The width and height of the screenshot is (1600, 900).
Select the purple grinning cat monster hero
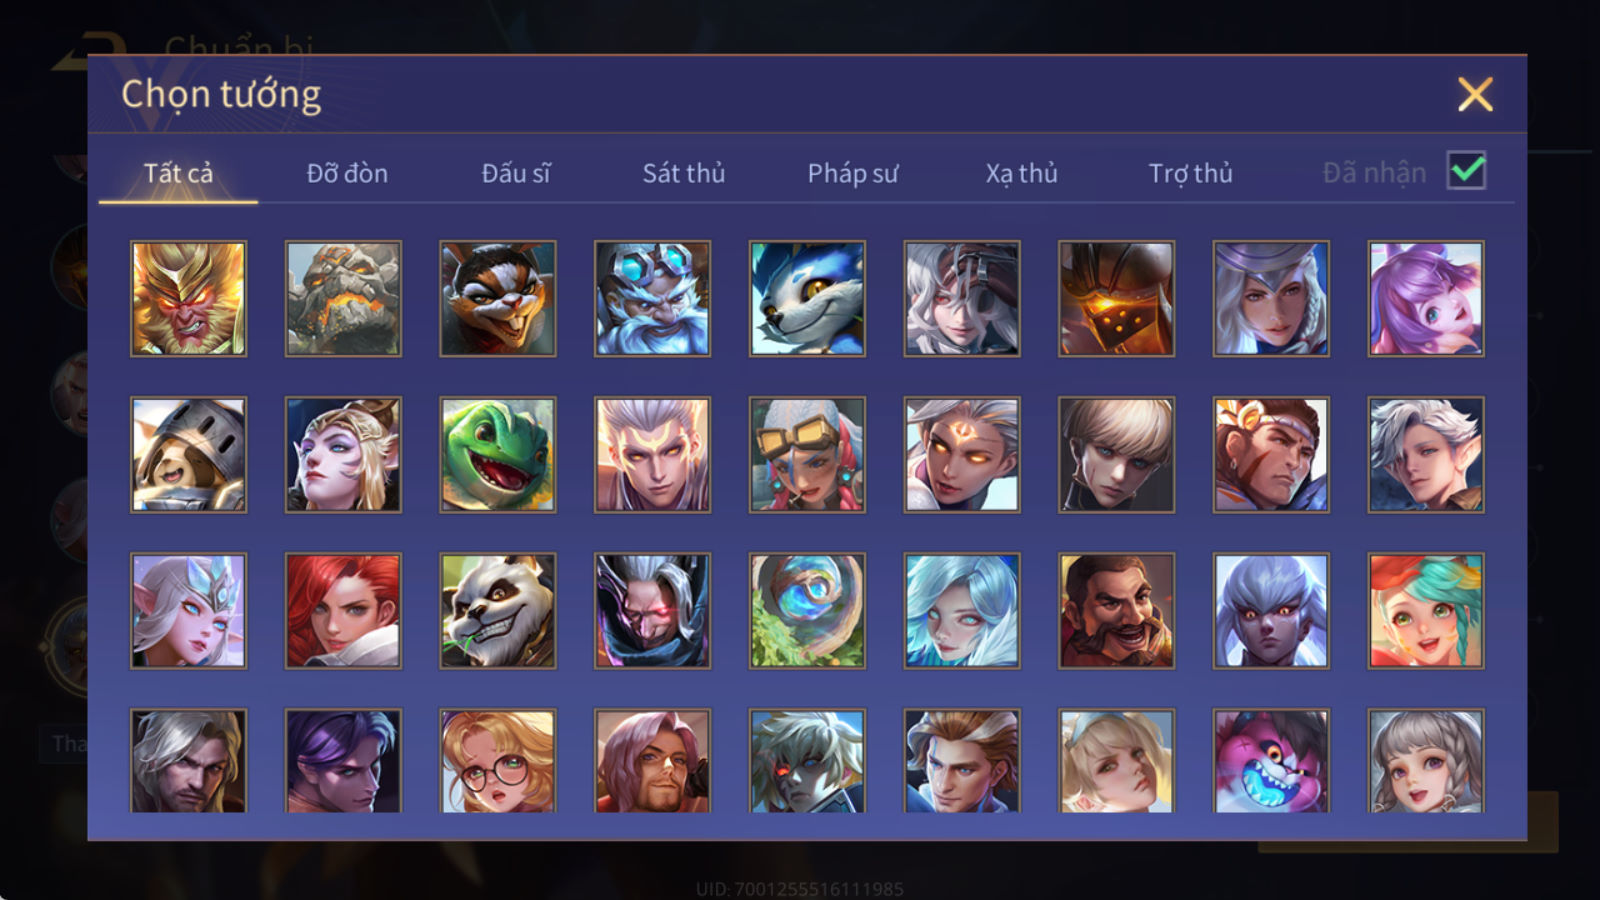click(x=1271, y=761)
